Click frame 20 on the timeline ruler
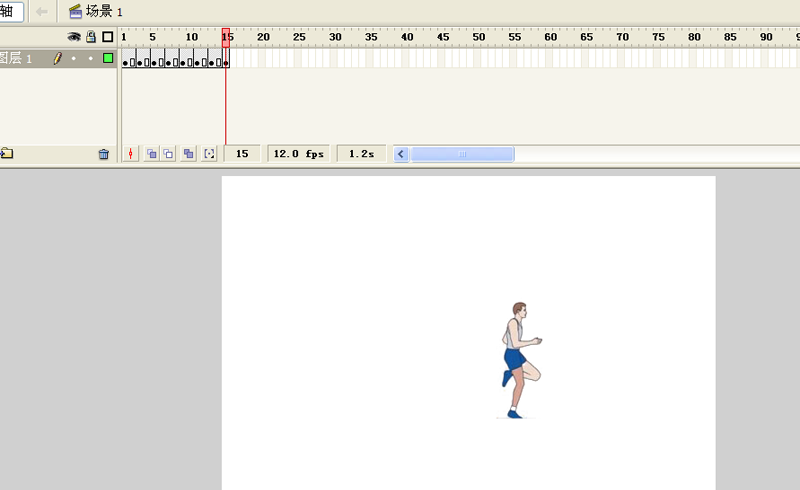Image resolution: width=800 pixels, height=490 pixels. coord(263,37)
